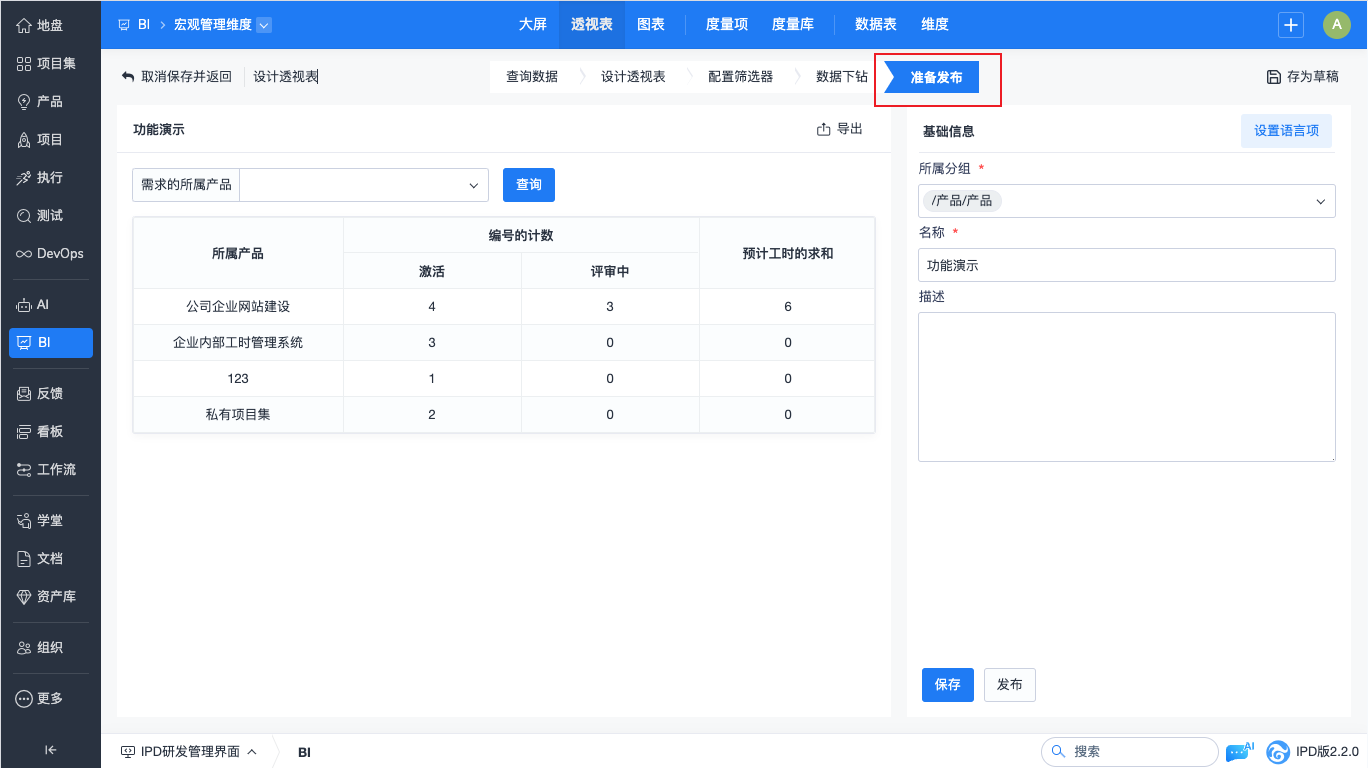Click into the 描述 description text area
1368x768 pixels.
pyautogui.click(x=1126, y=387)
